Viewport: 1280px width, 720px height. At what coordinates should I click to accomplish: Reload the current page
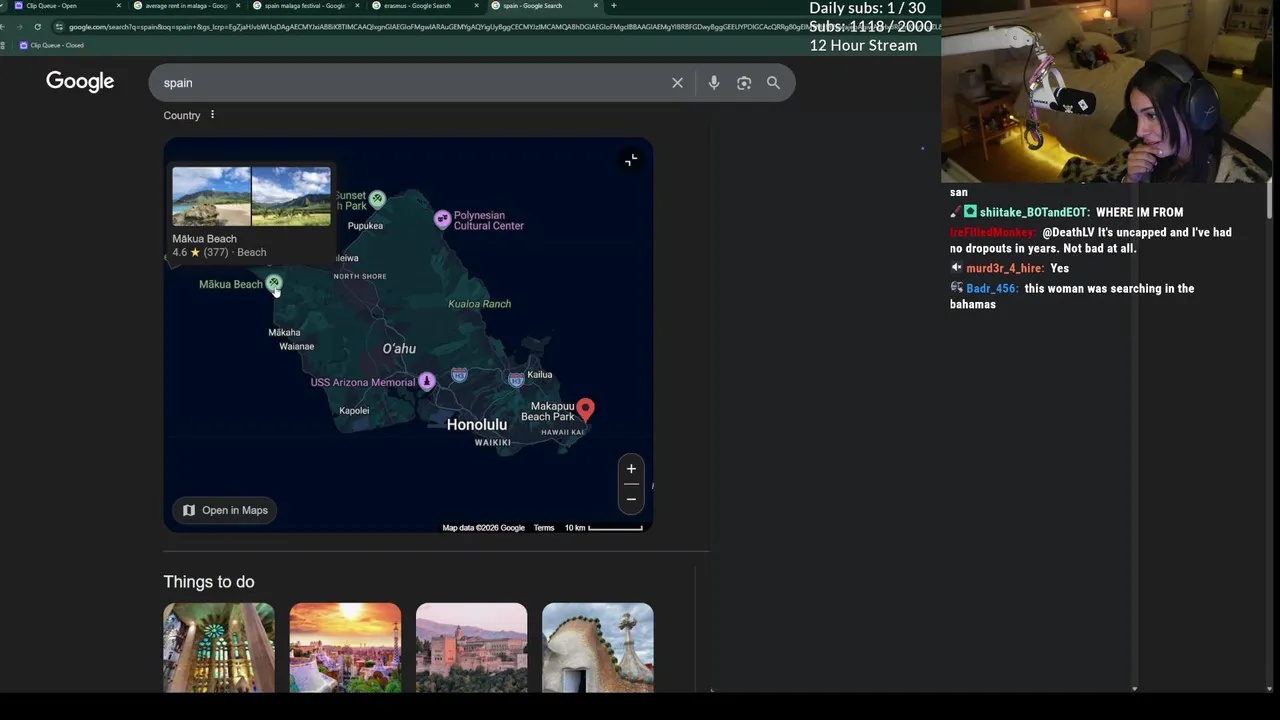click(37, 27)
